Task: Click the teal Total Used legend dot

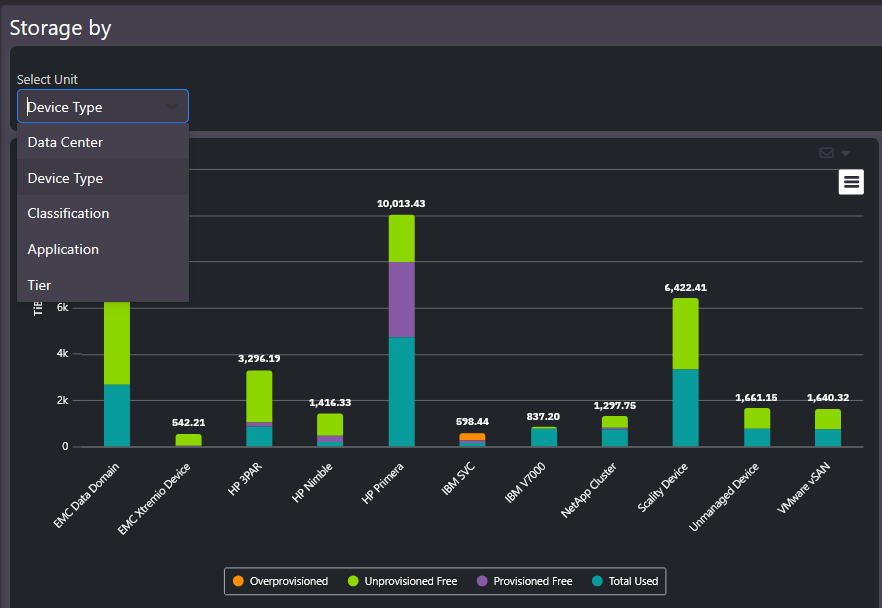Action: pyautogui.click(x=597, y=581)
